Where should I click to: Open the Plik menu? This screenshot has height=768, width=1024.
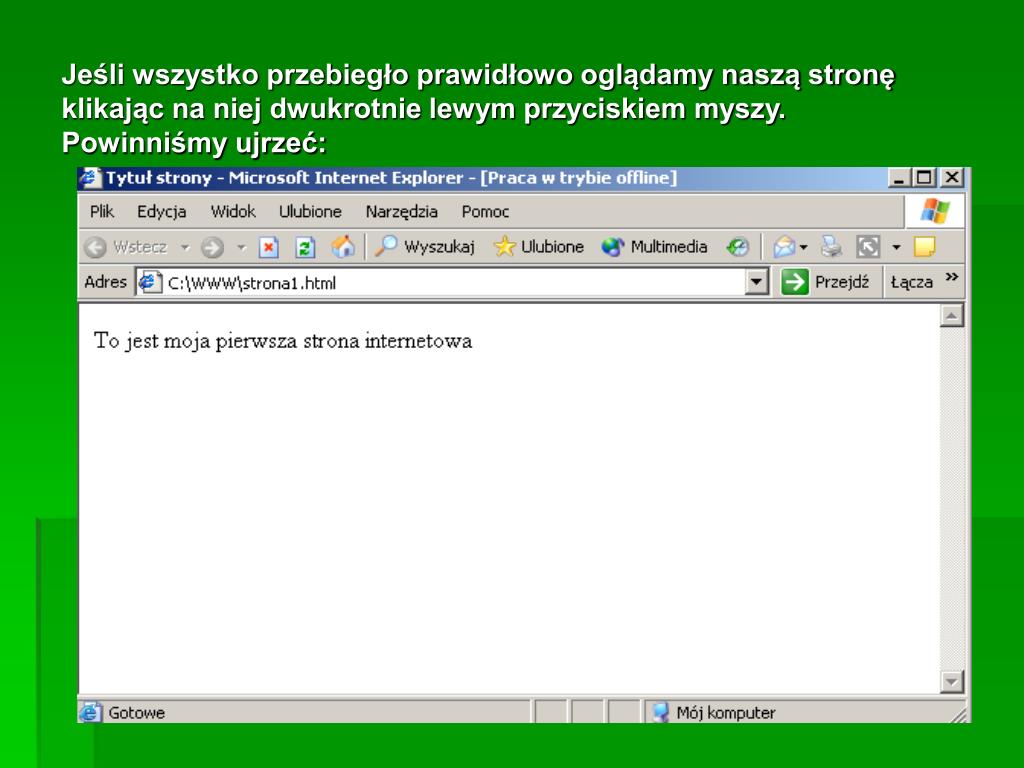(102, 212)
